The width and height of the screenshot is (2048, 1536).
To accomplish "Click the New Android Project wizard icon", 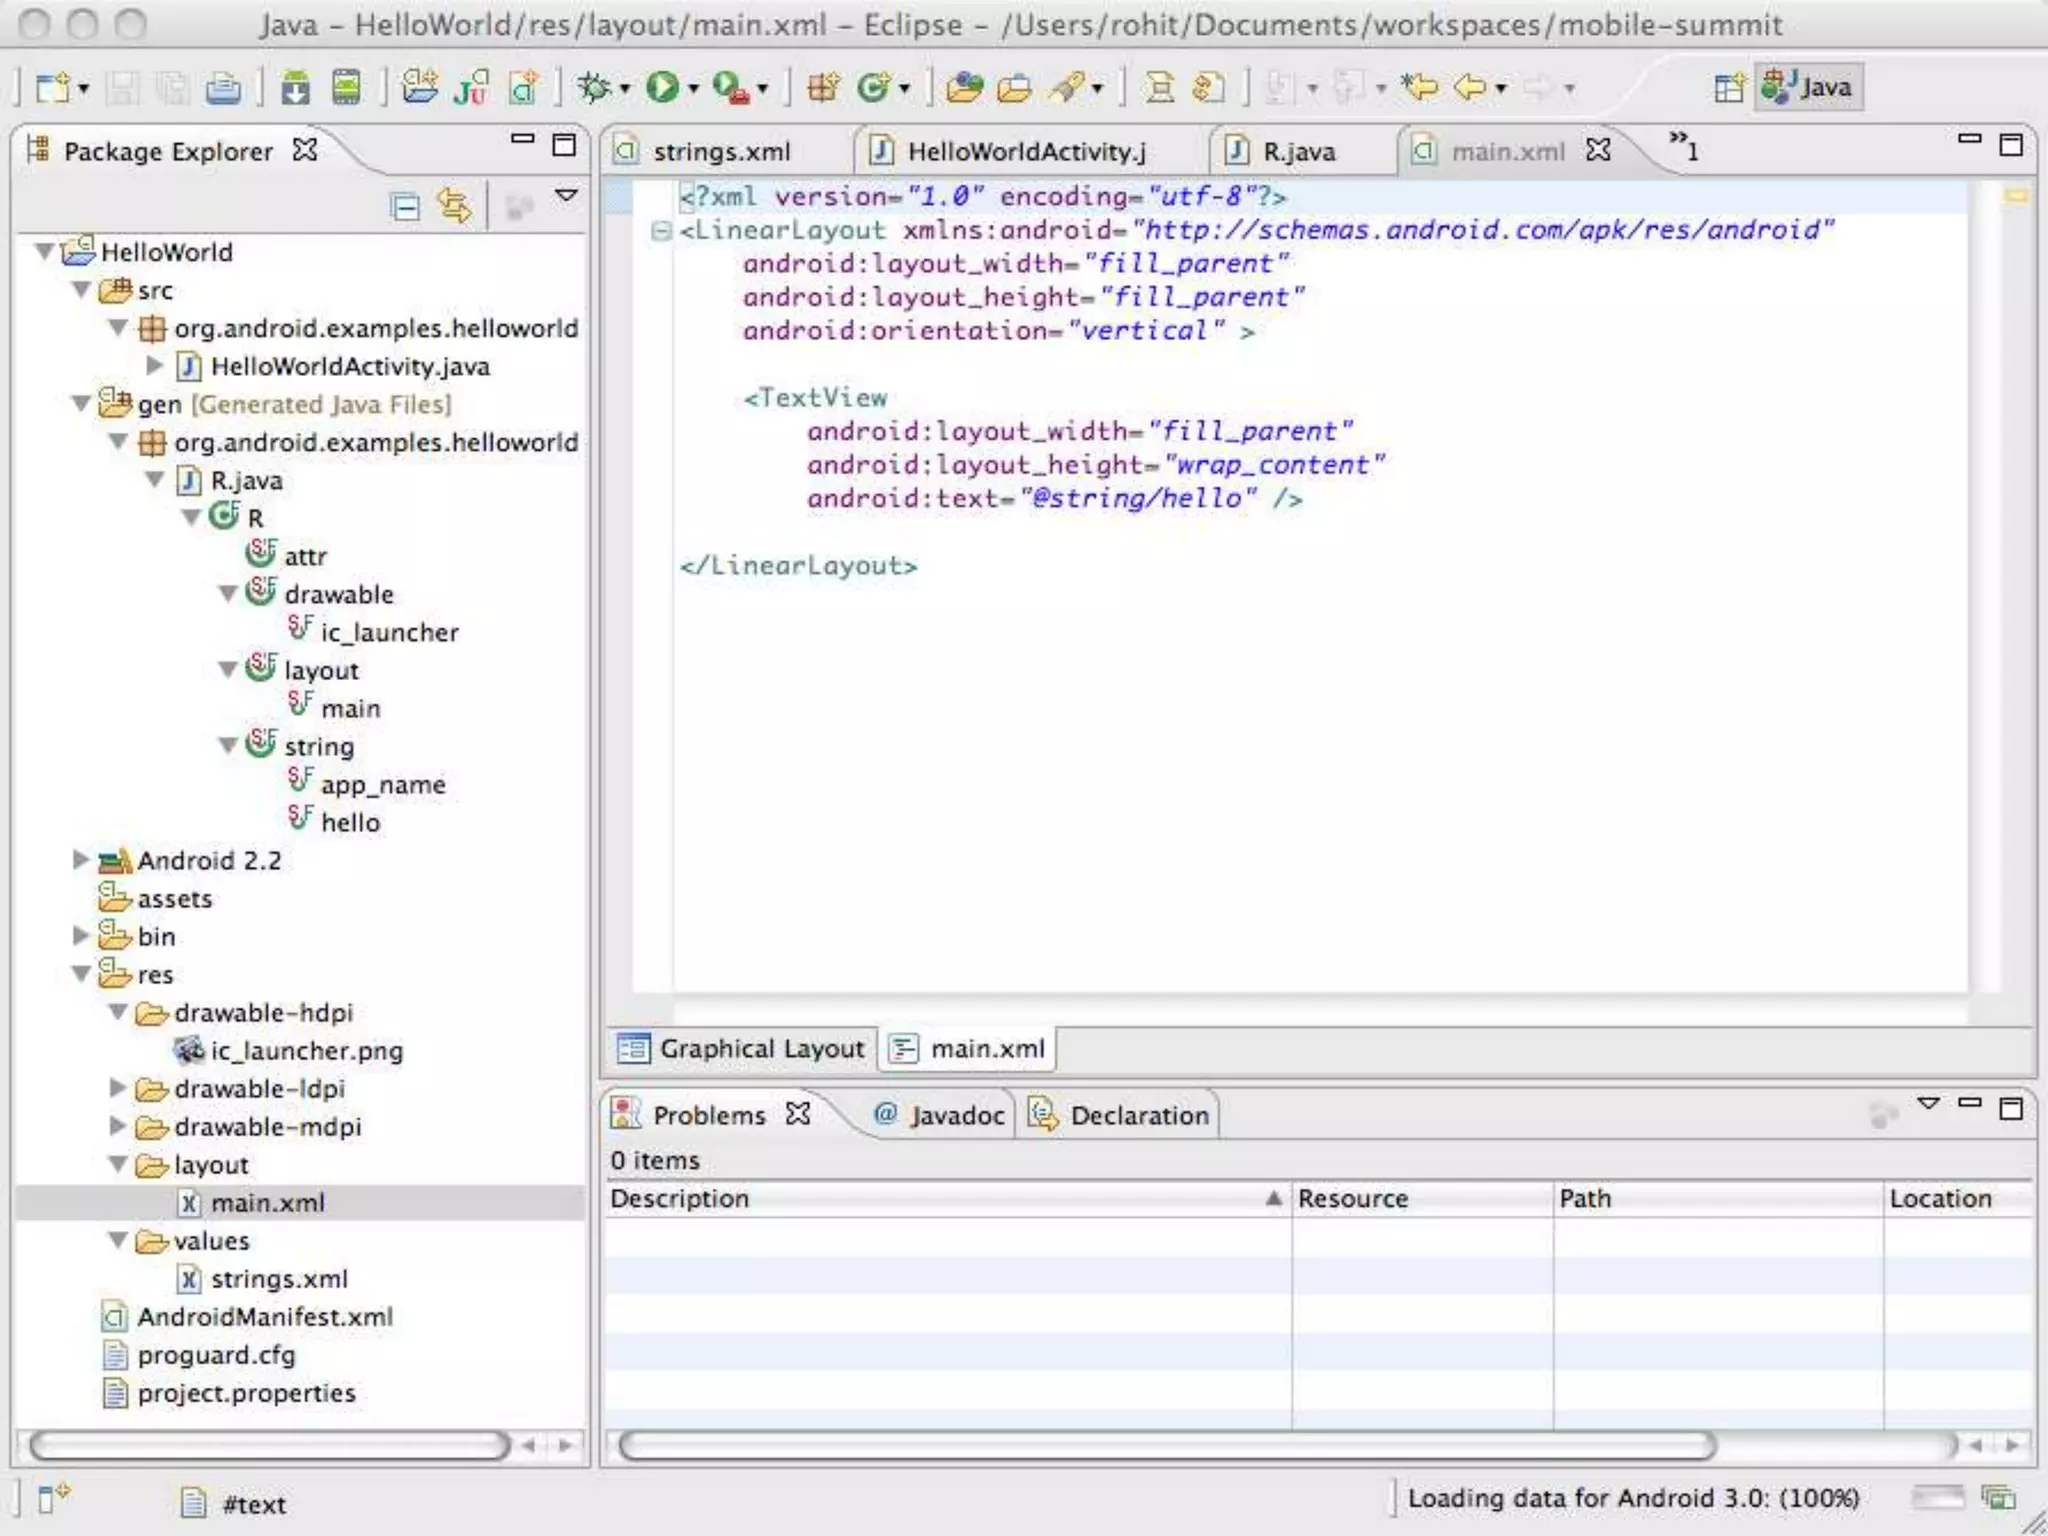I will click(420, 88).
